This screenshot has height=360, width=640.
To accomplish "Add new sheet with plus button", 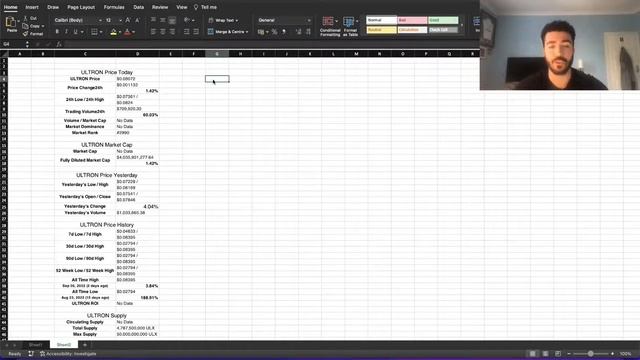I will (85, 345).
